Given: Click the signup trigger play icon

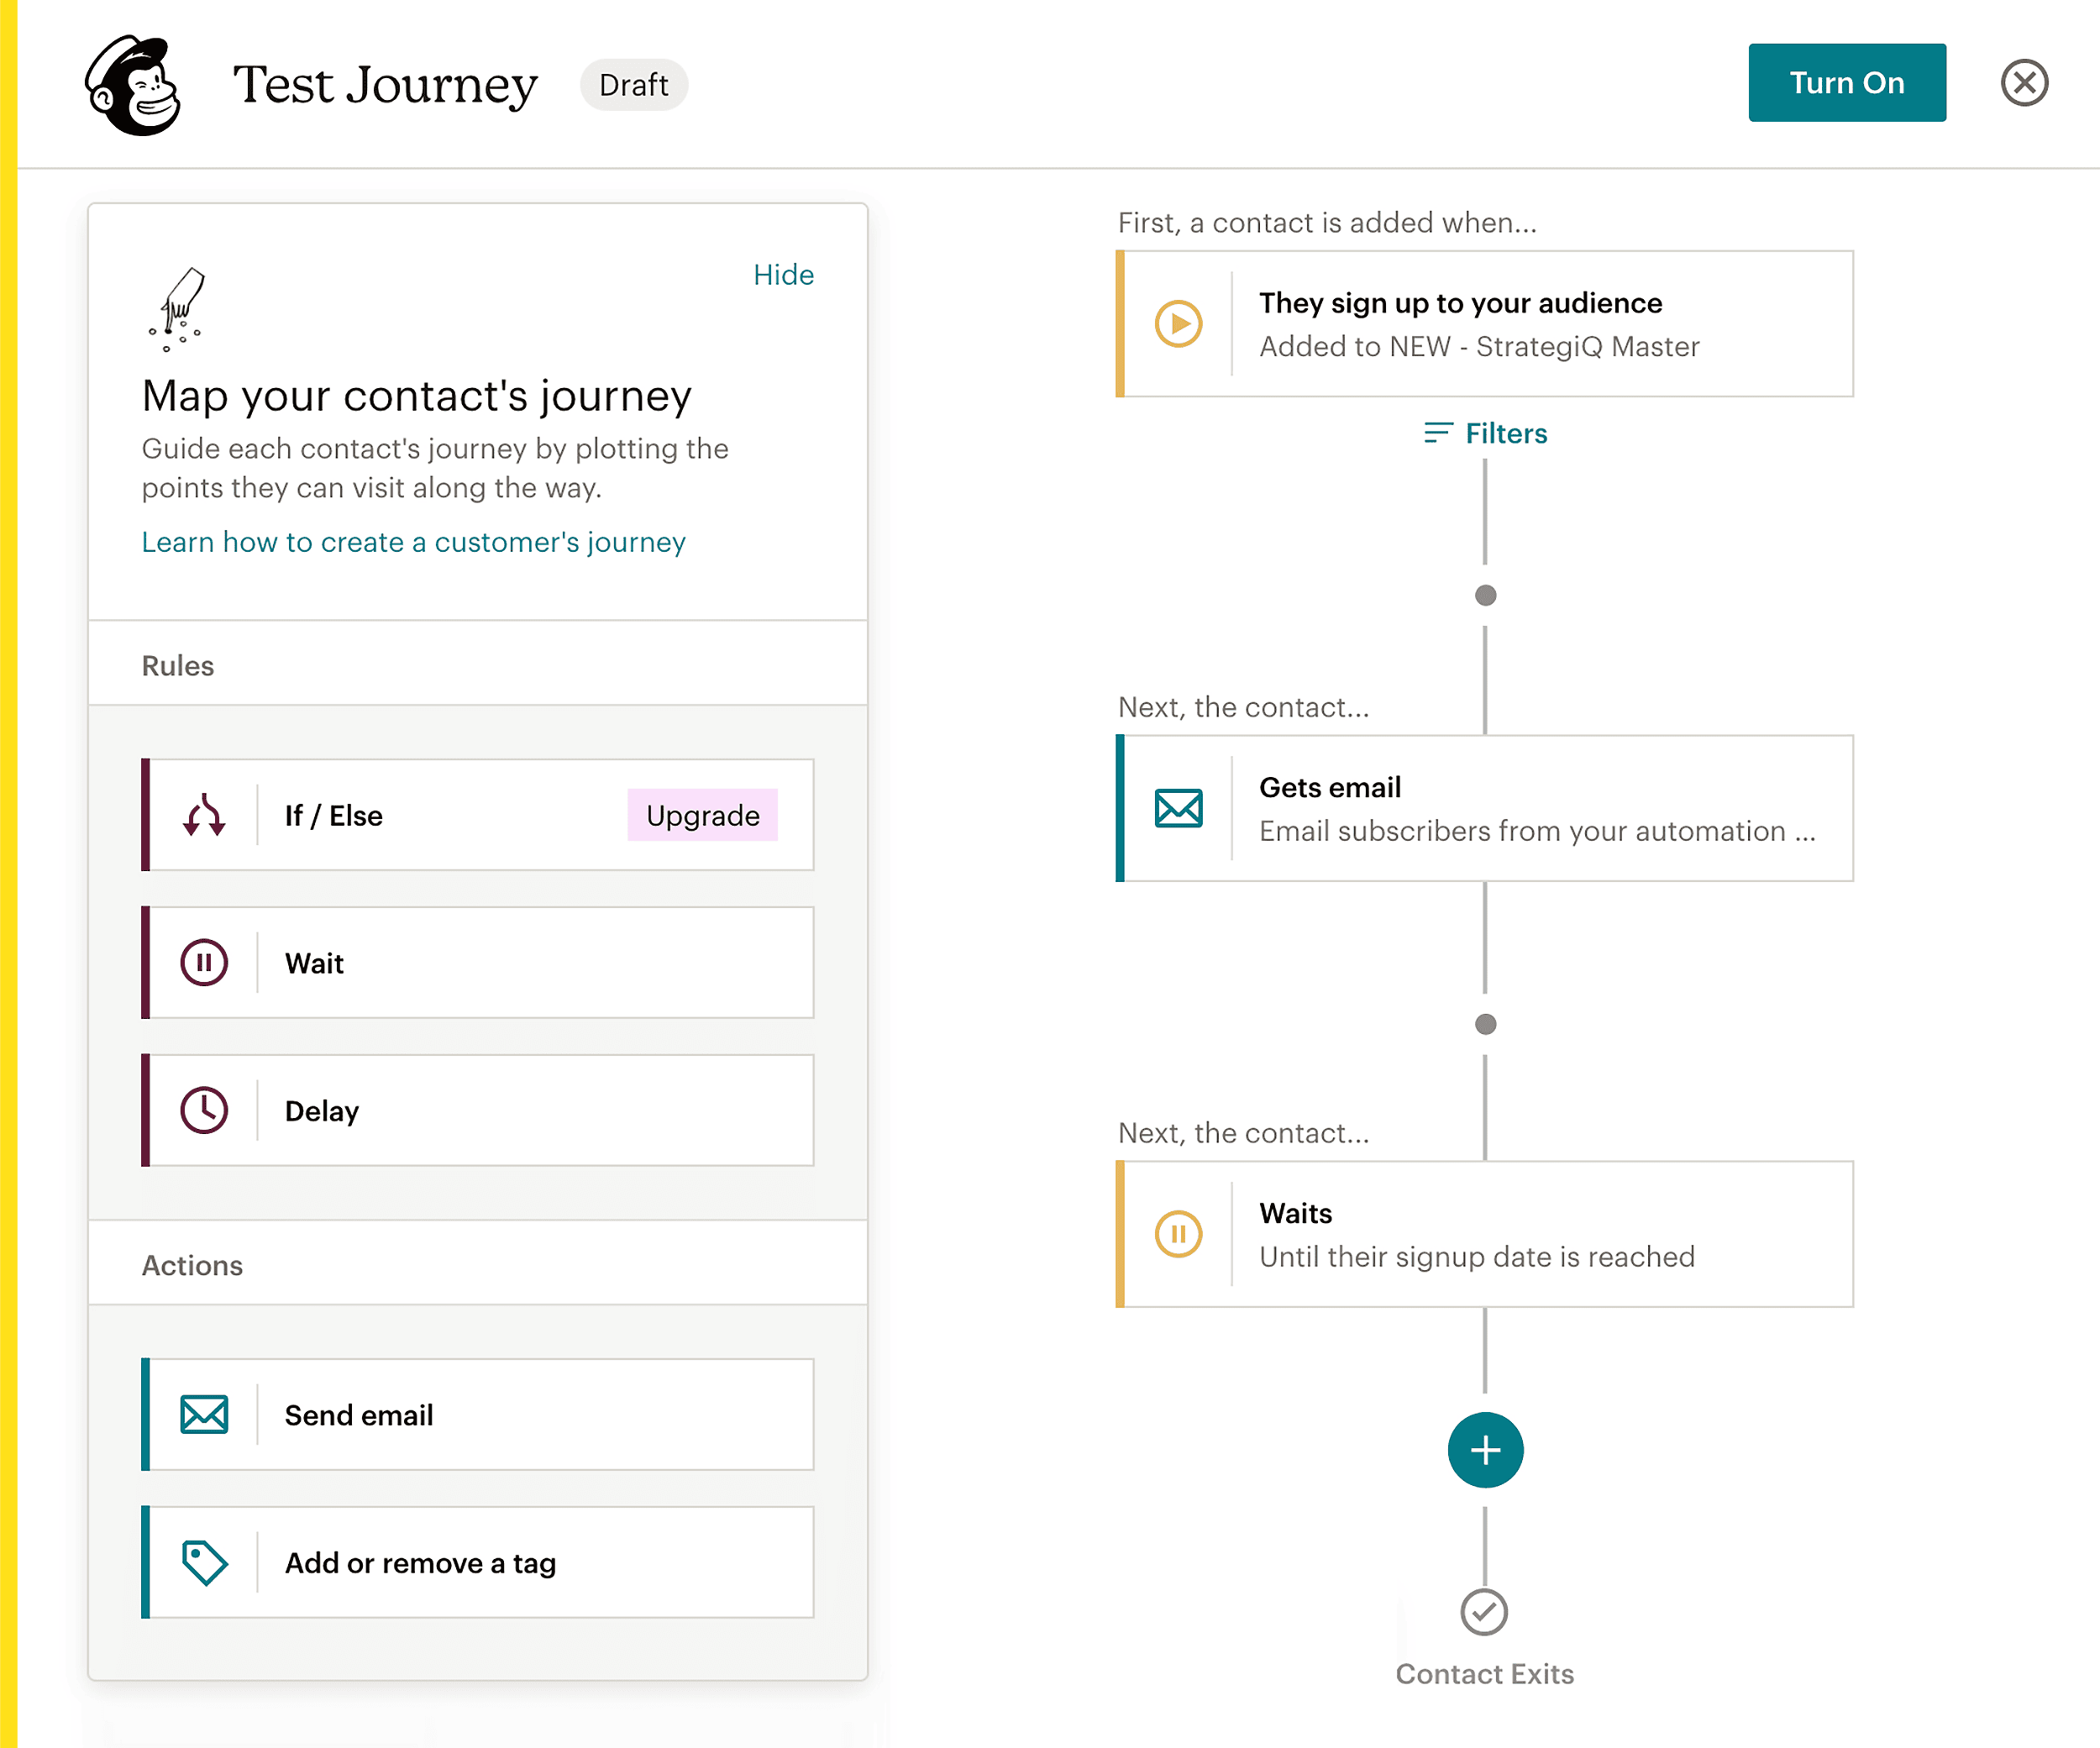Looking at the screenshot, I should point(1179,324).
